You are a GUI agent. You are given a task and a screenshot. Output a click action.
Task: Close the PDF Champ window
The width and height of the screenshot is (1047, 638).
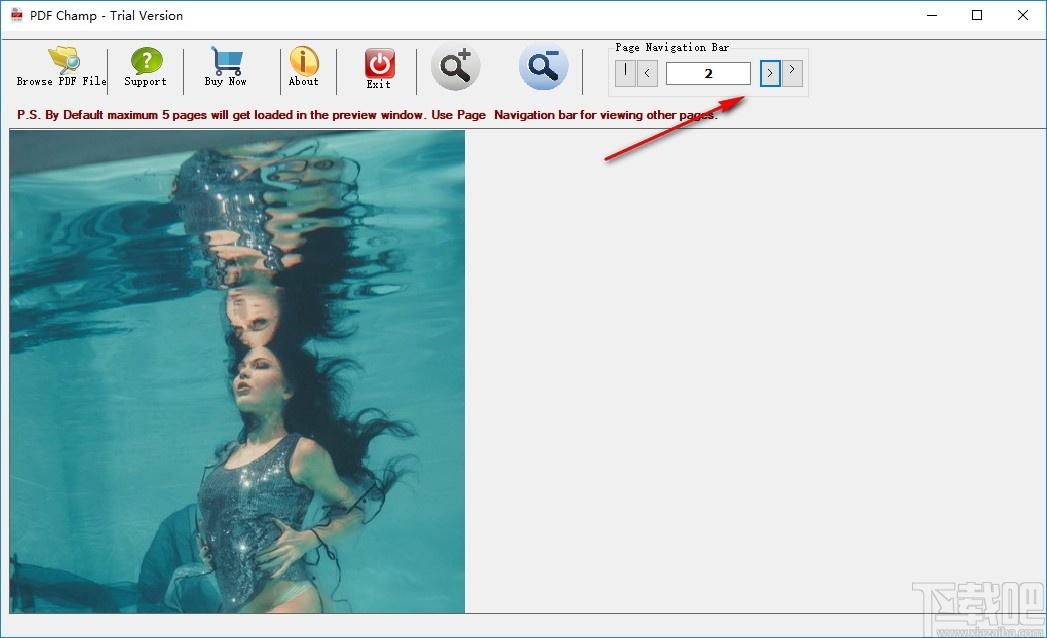[x=1022, y=15]
